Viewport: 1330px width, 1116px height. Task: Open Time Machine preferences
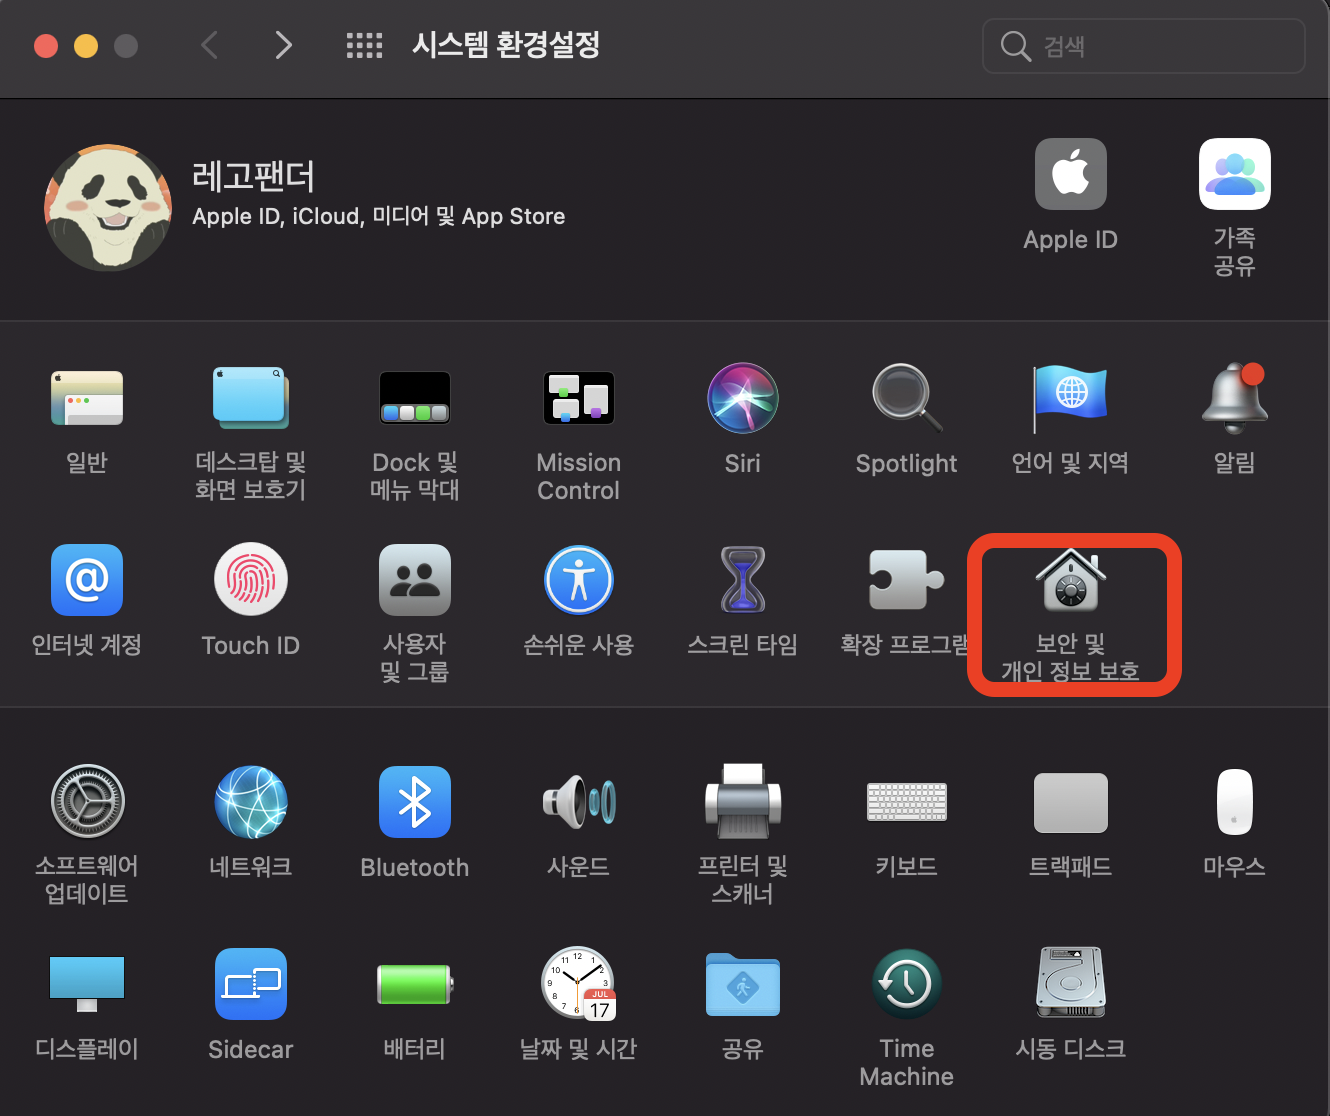click(x=907, y=984)
